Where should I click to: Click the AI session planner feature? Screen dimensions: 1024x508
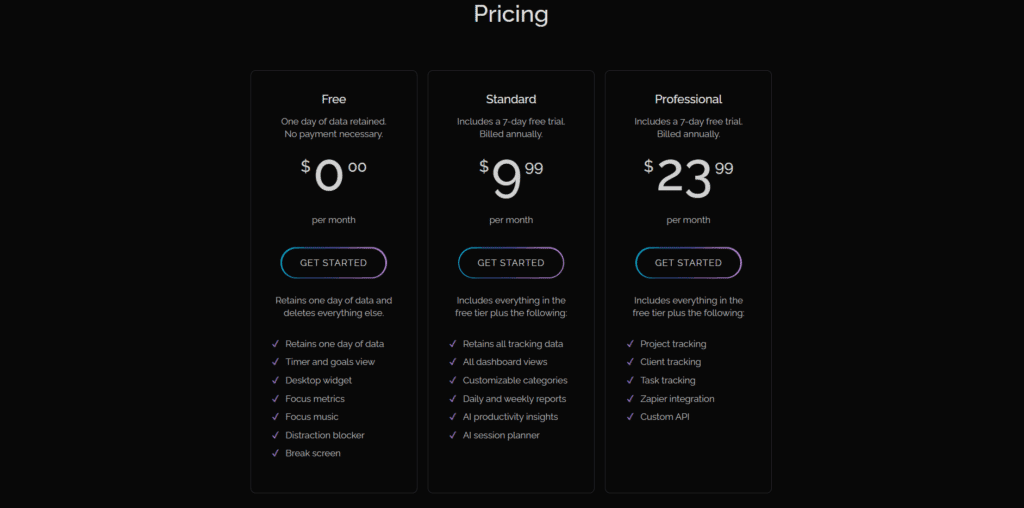point(501,435)
